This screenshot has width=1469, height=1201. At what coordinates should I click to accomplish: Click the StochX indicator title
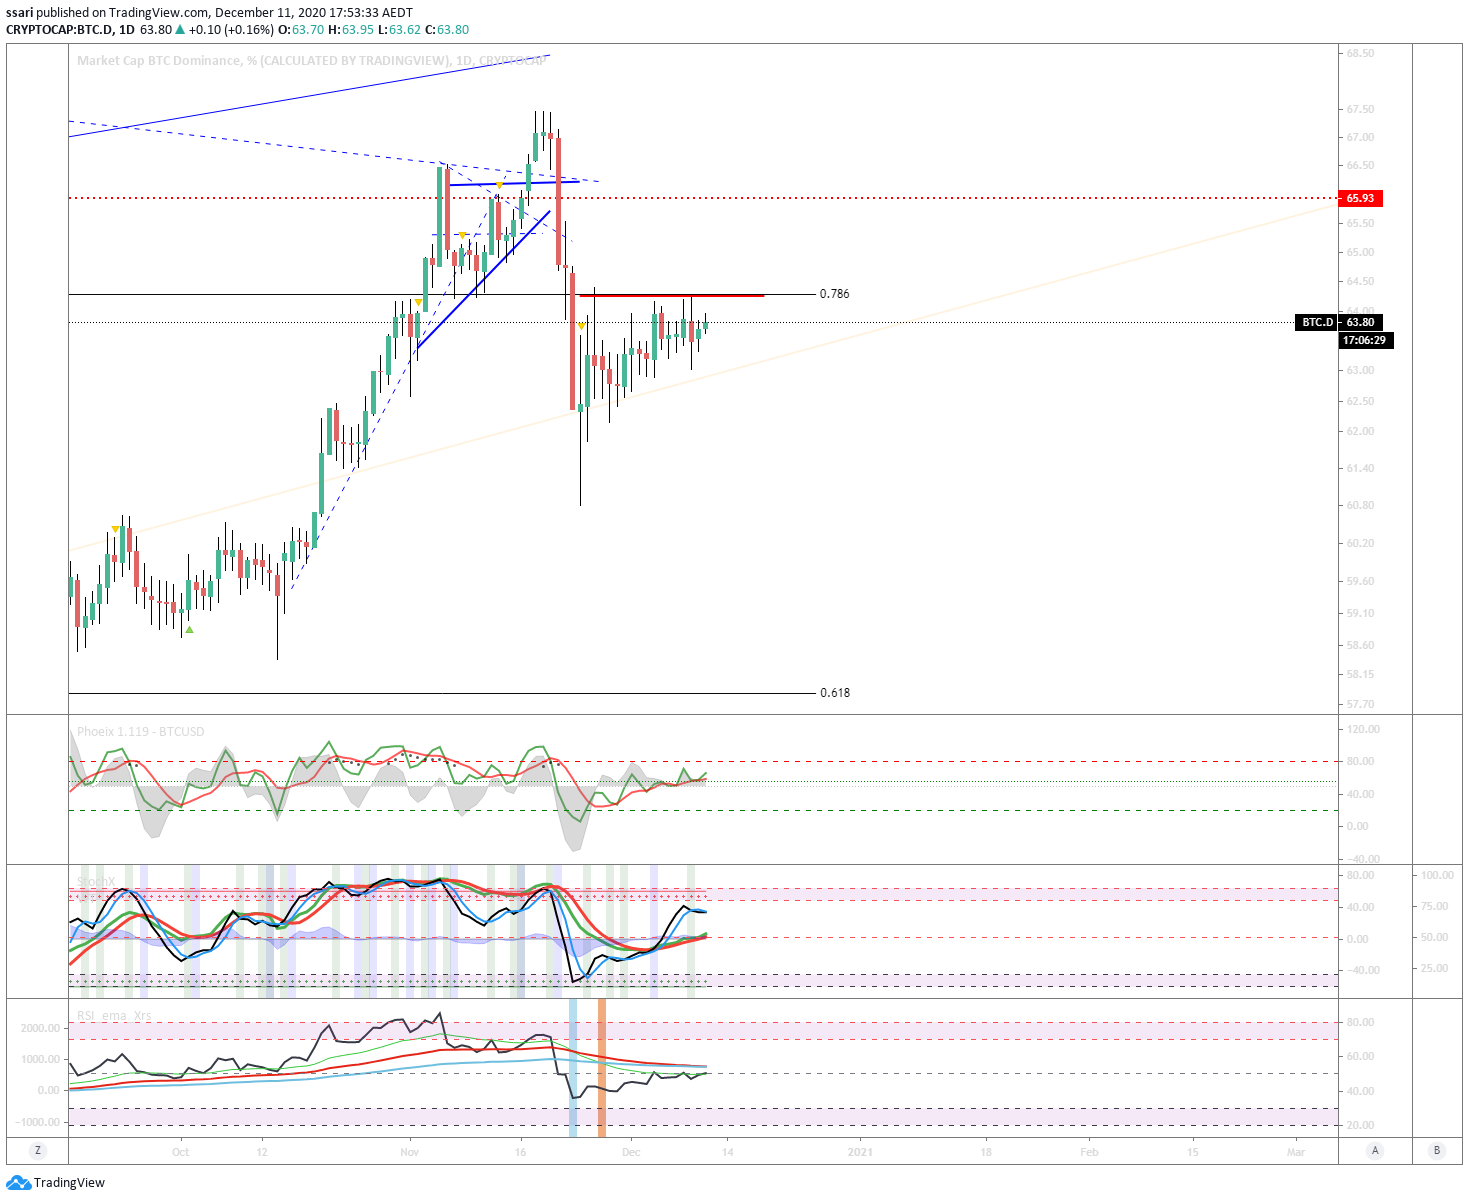pos(96,882)
